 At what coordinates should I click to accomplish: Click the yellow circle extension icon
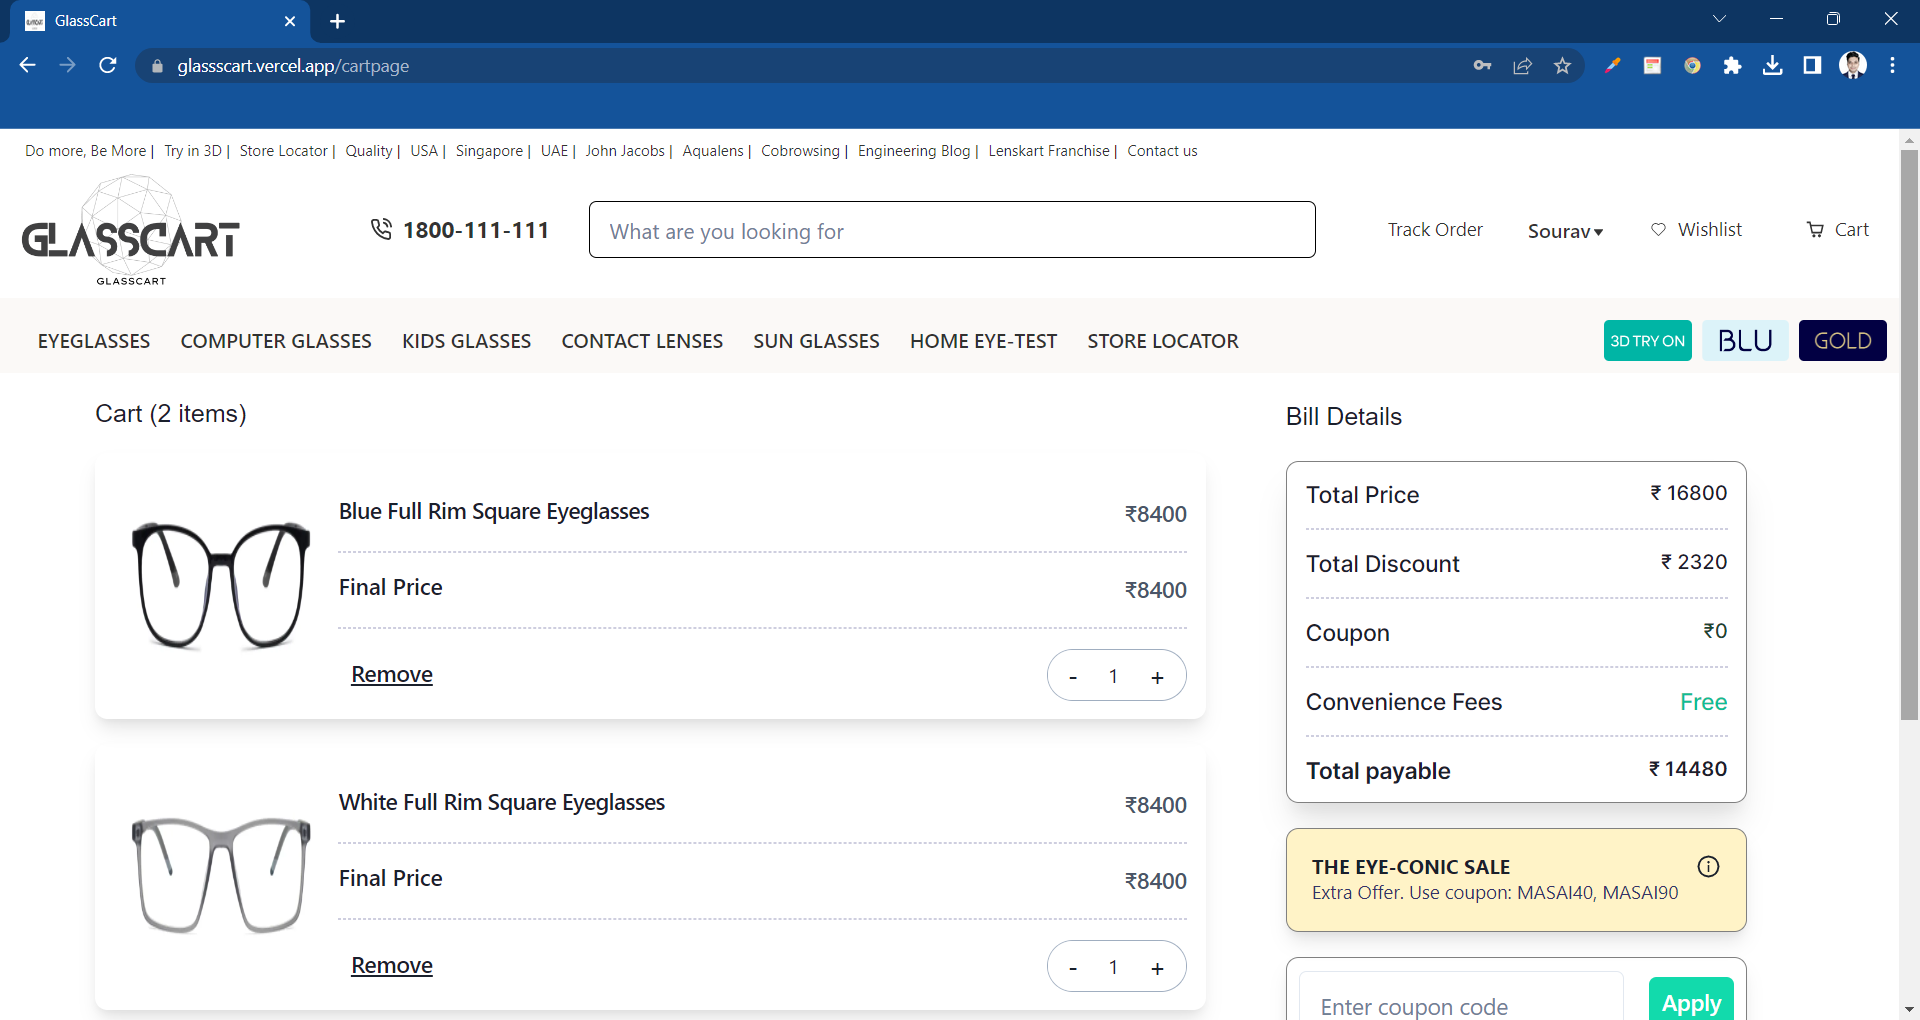pyautogui.click(x=1692, y=65)
